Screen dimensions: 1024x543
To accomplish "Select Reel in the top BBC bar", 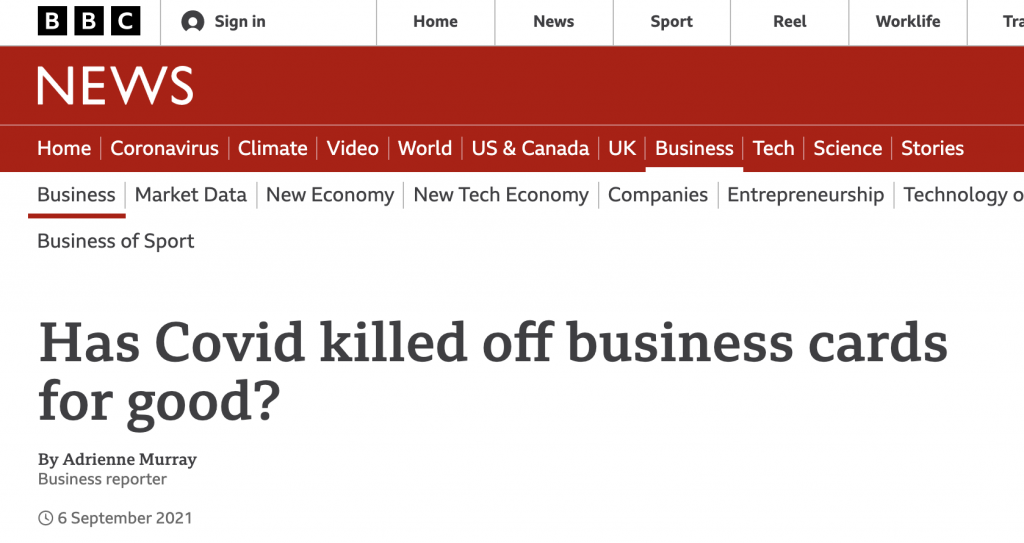I will [x=790, y=22].
